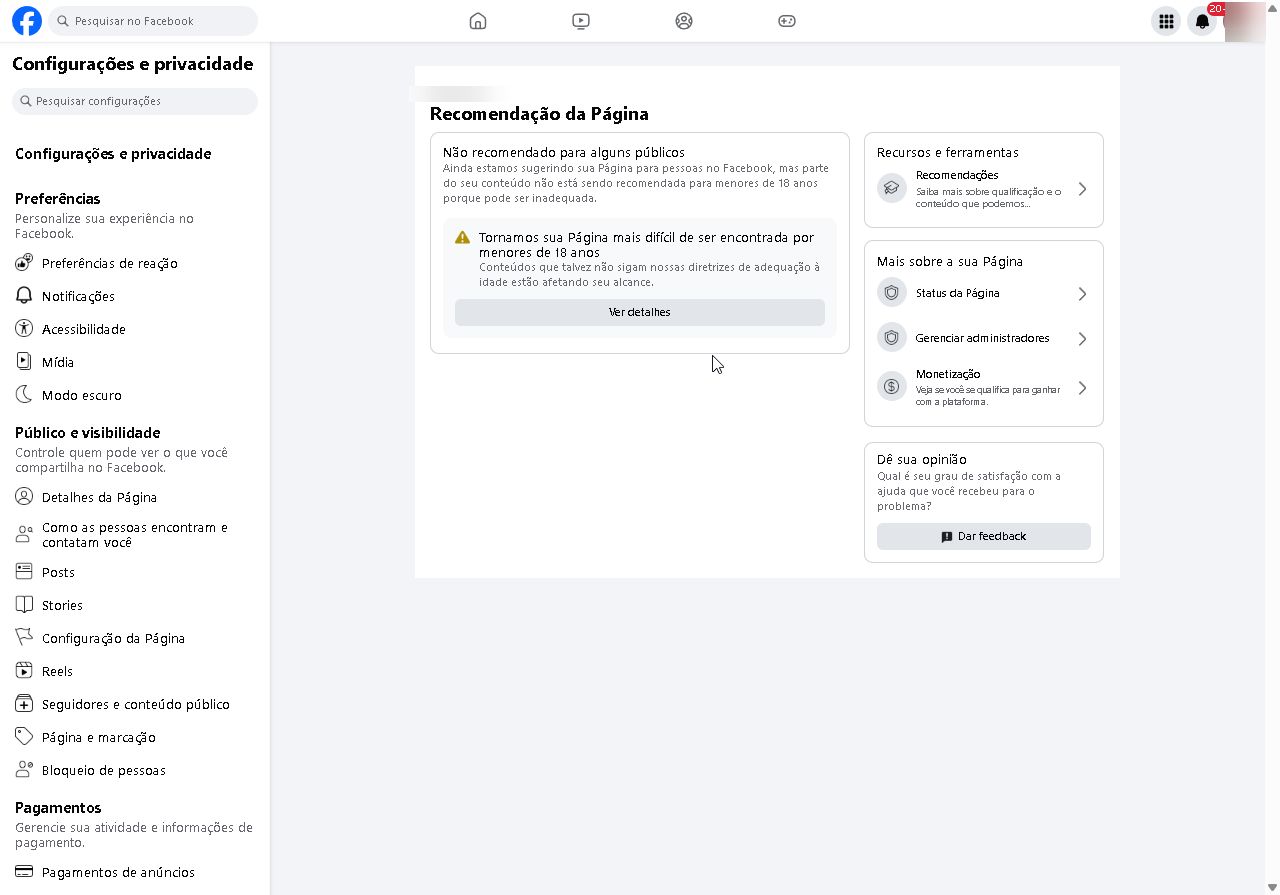Expand Monetização chevron arrow
The image size is (1280, 895).
[1082, 388]
